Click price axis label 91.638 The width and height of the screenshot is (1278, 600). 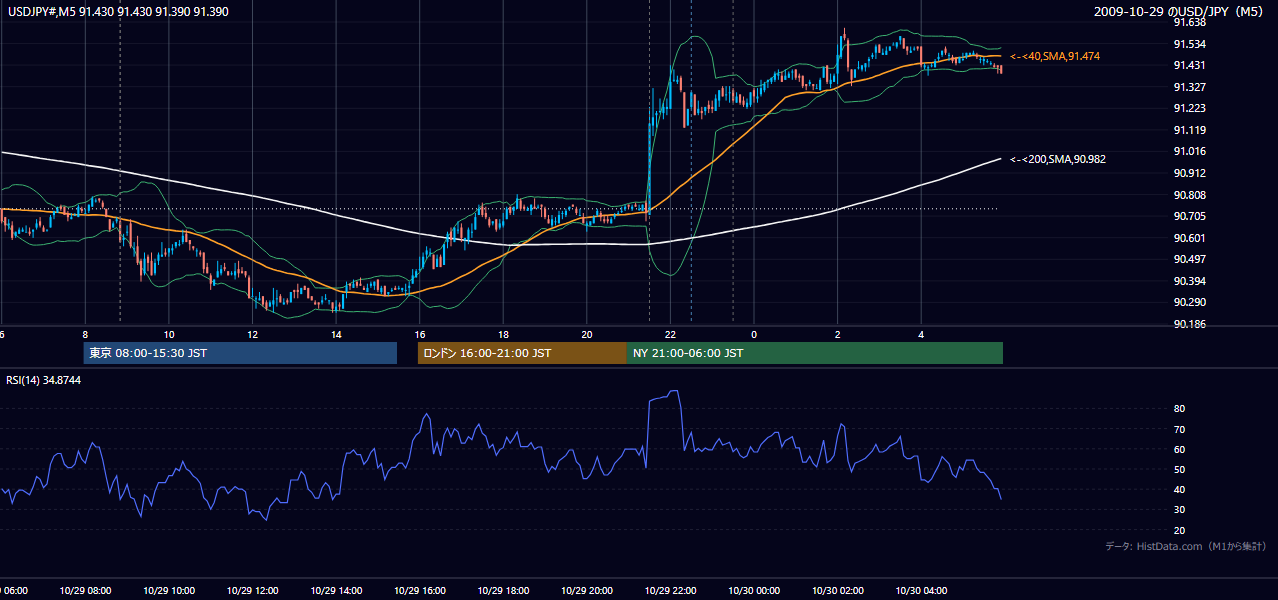click(1189, 22)
